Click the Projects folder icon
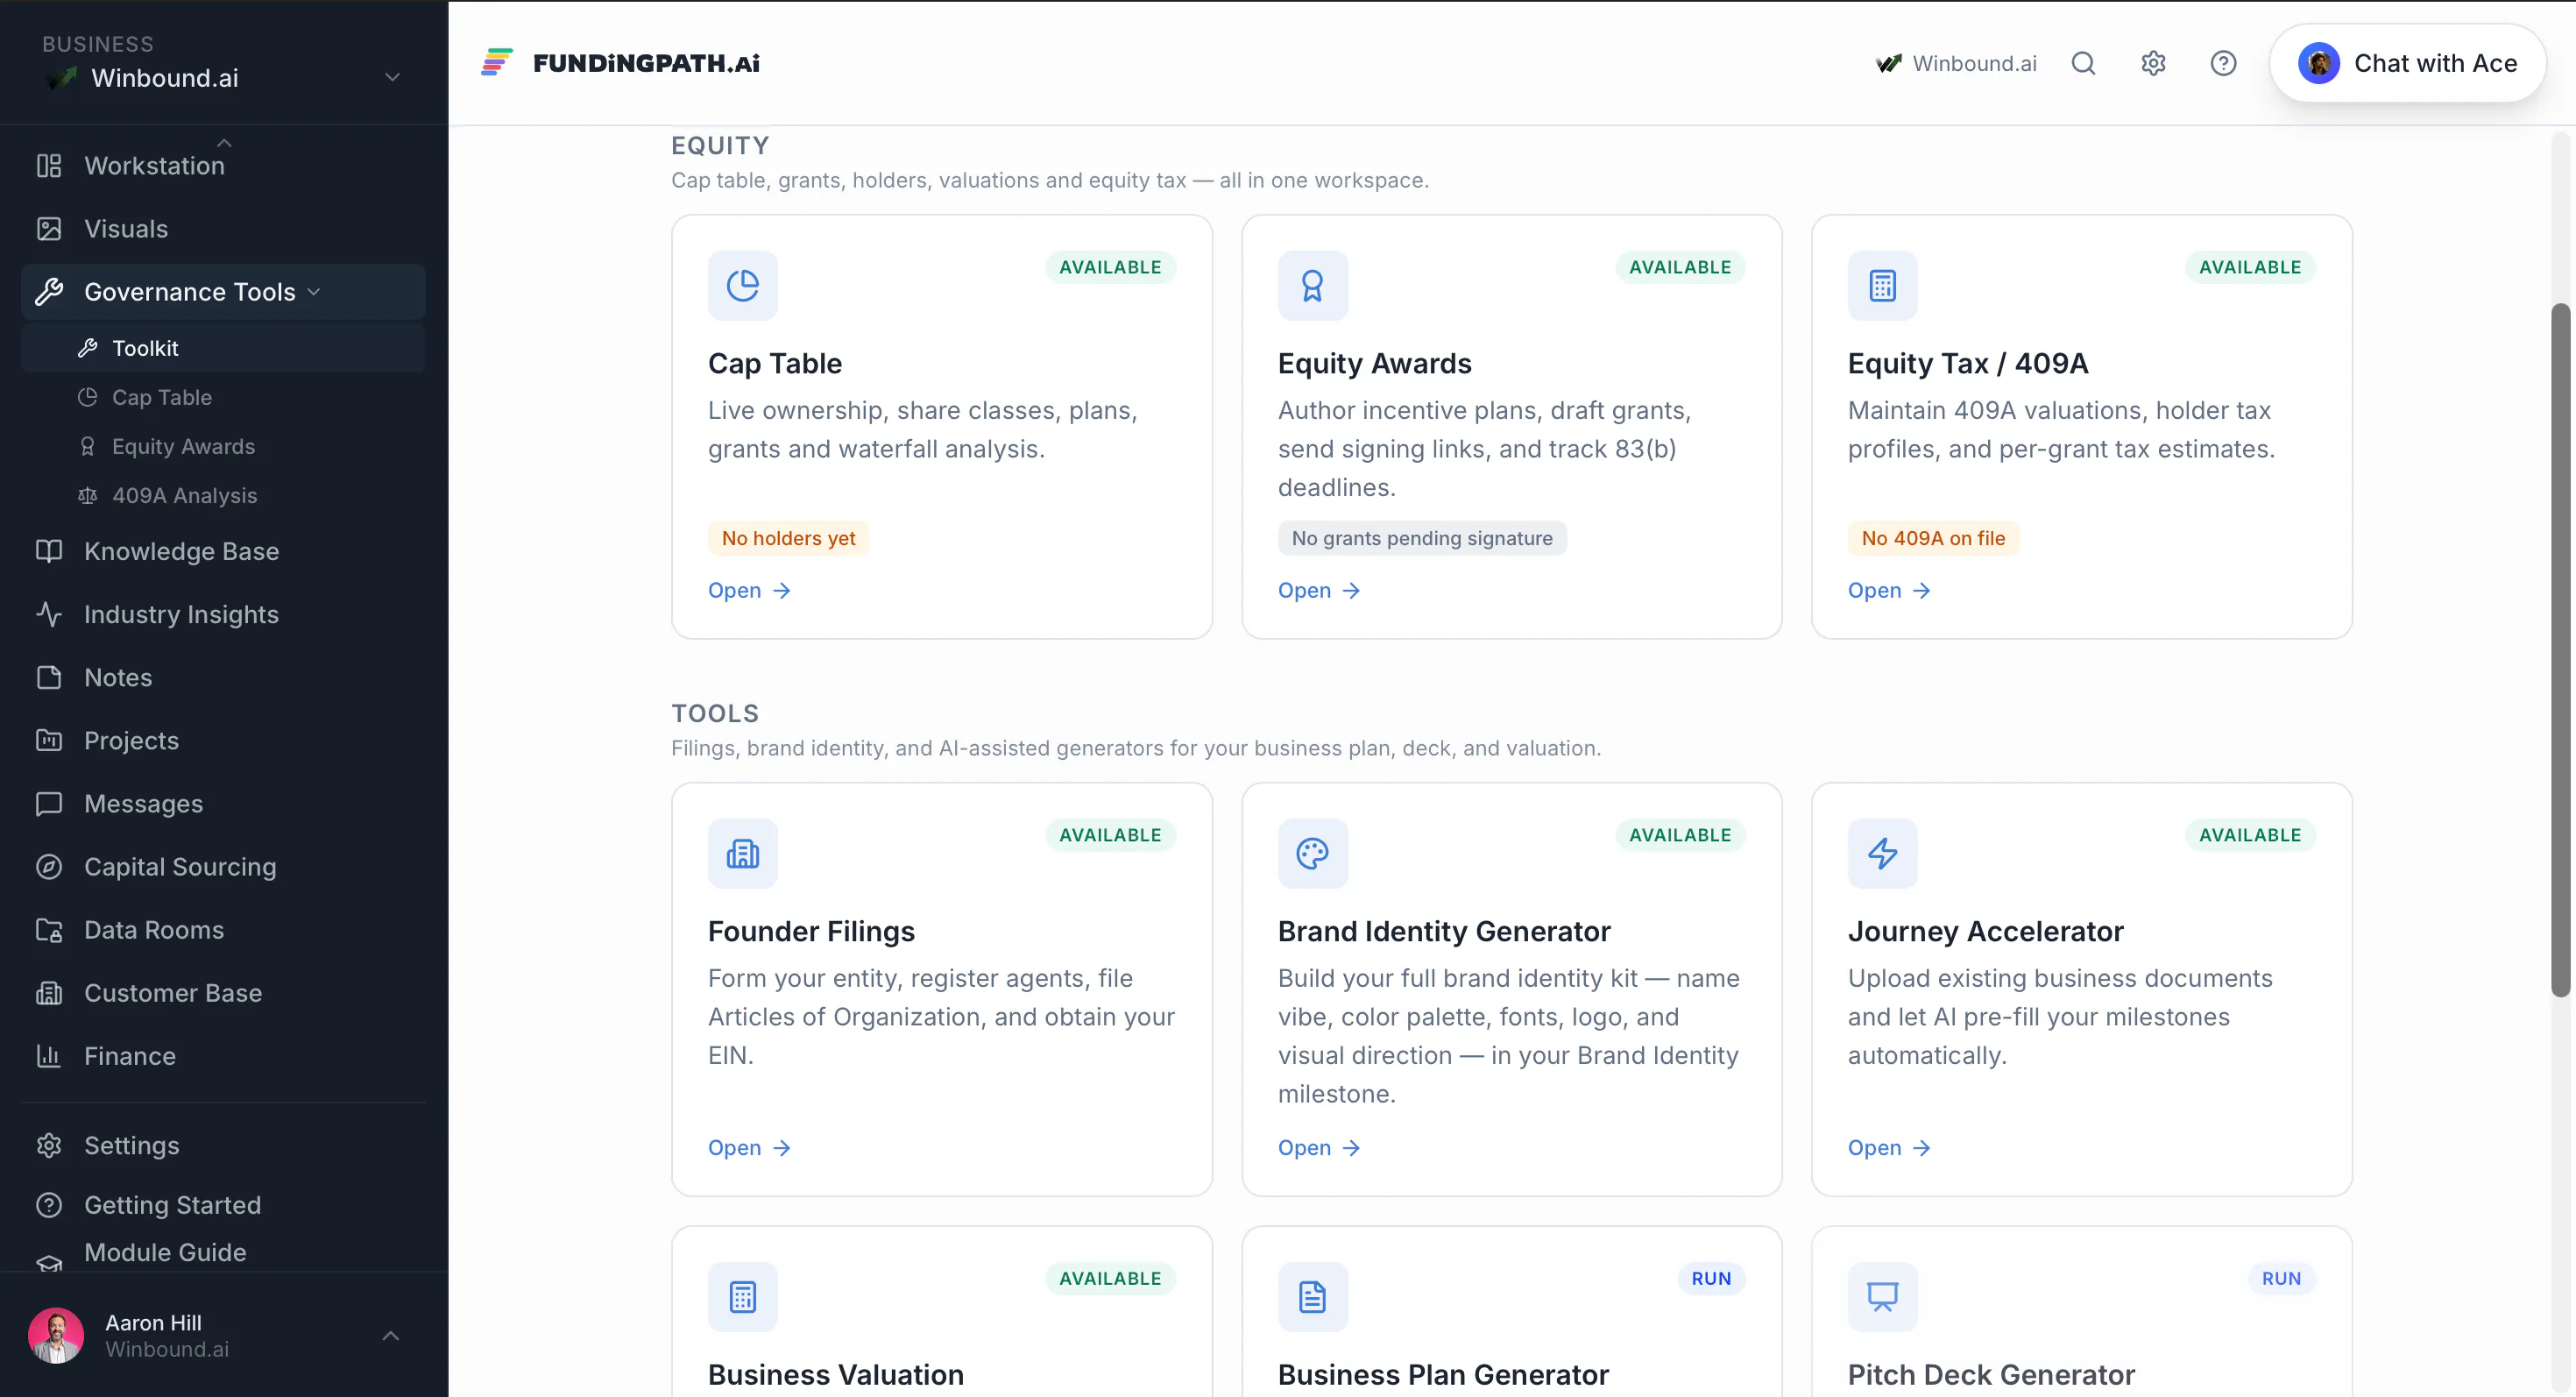The height and width of the screenshot is (1397, 2576). (x=49, y=740)
